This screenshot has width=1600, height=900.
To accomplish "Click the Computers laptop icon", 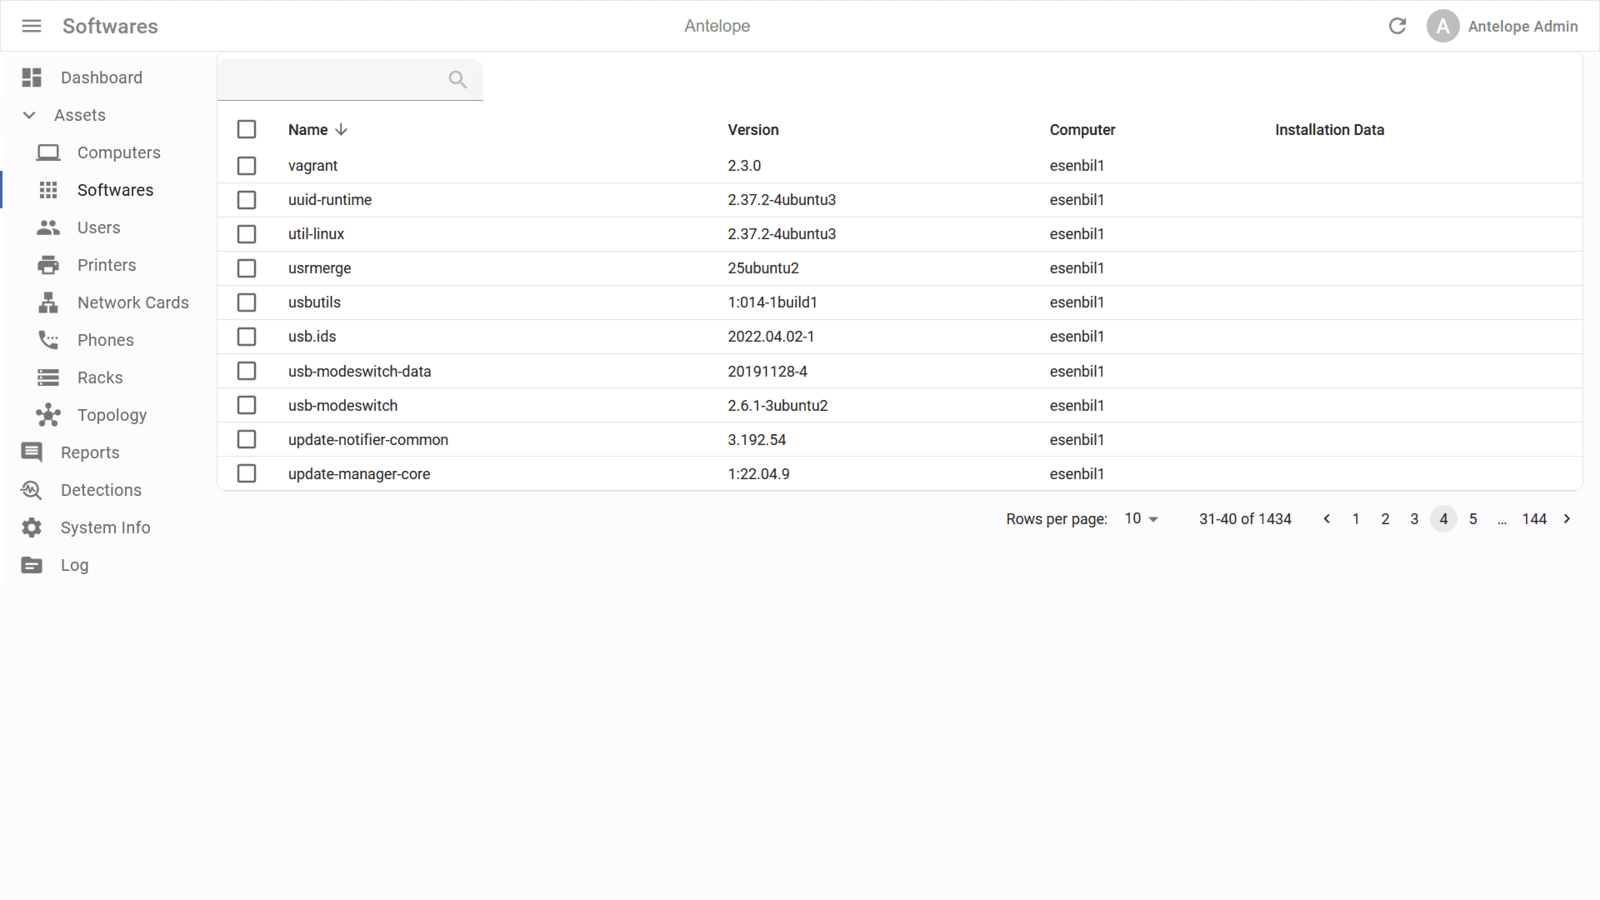I will (48, 152).
